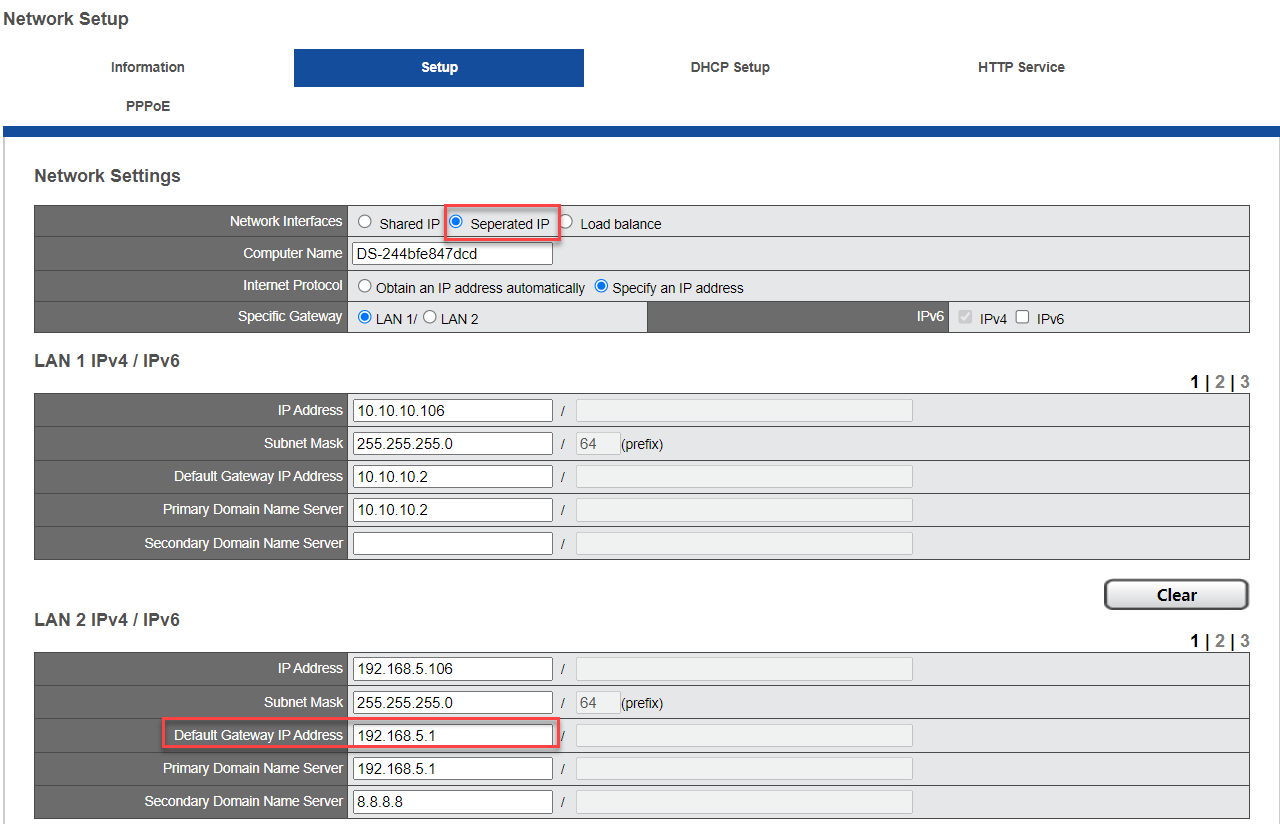Go to page 3 of LAN 2 addresses
The height and width of the screenshot is (824, 1280).
(1245, 641)
